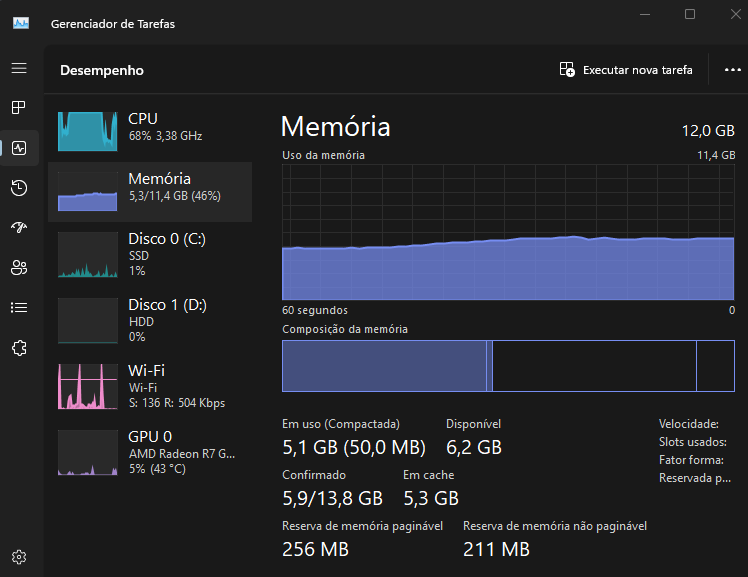Select Disco 1 (D:) HDD entry
This screenshot has height=577, width=748.
150,320
